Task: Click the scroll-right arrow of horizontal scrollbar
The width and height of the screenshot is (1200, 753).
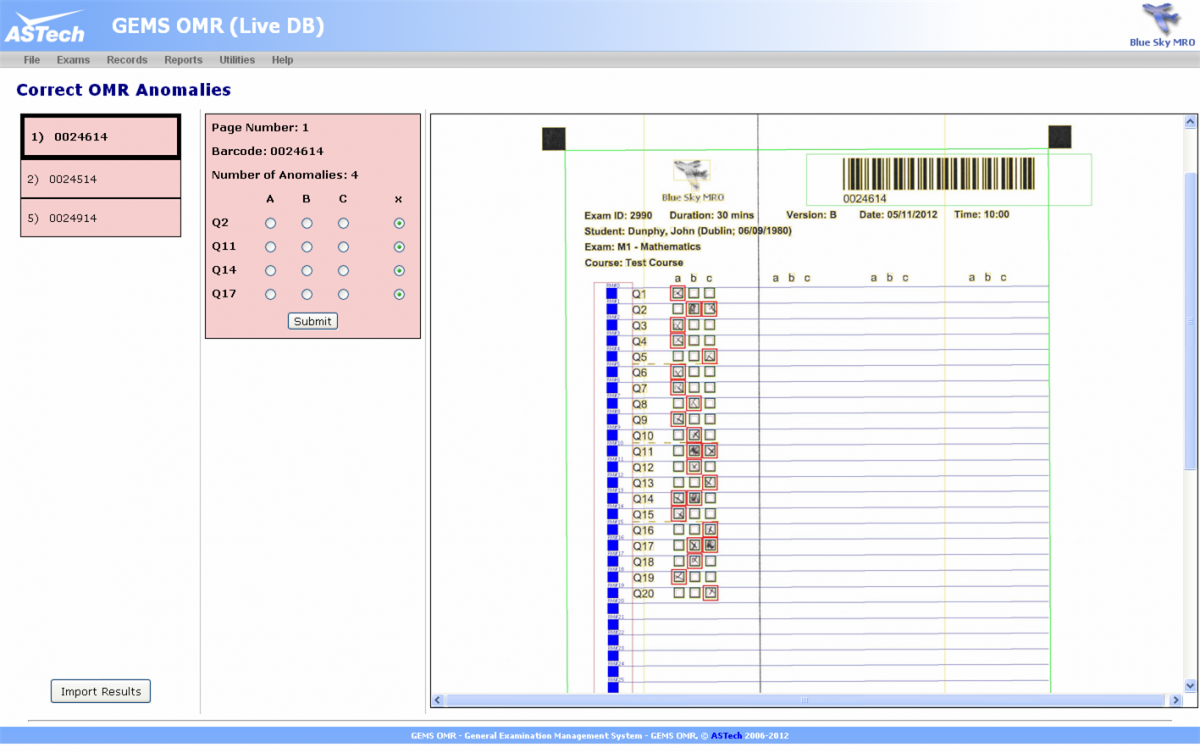Action: (x=1174, y=700)
